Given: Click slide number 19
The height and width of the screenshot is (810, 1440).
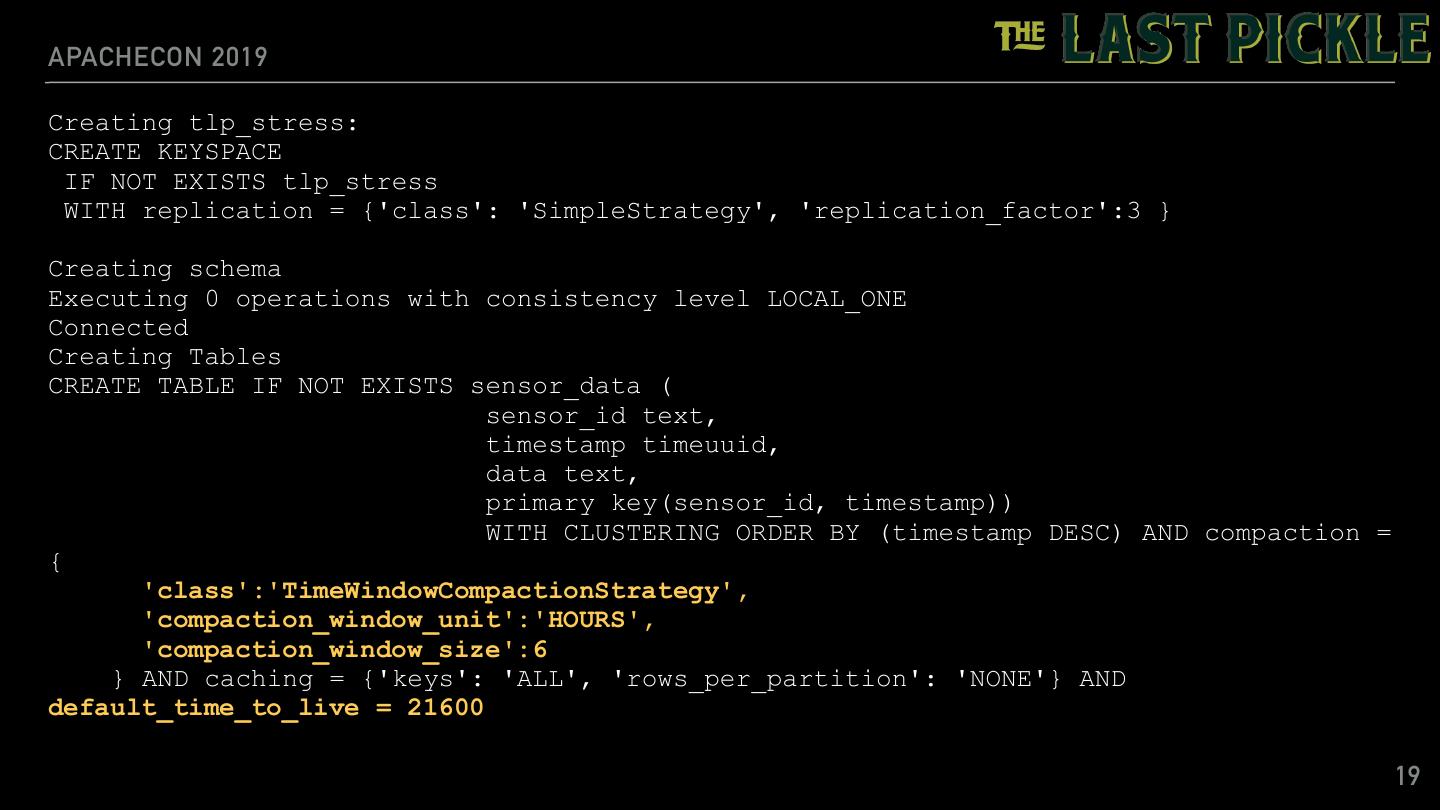Looking at the screenshot, I should (x=1407, y=776).
